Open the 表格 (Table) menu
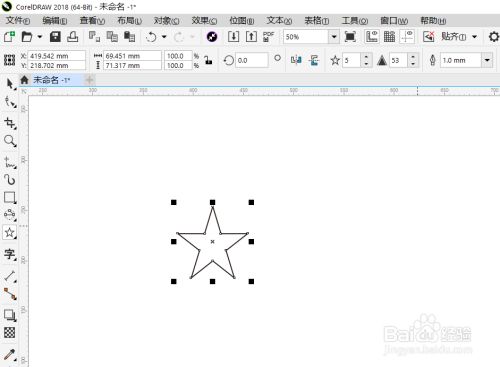Viewport: 500px width, 367px height. (317, 21)
